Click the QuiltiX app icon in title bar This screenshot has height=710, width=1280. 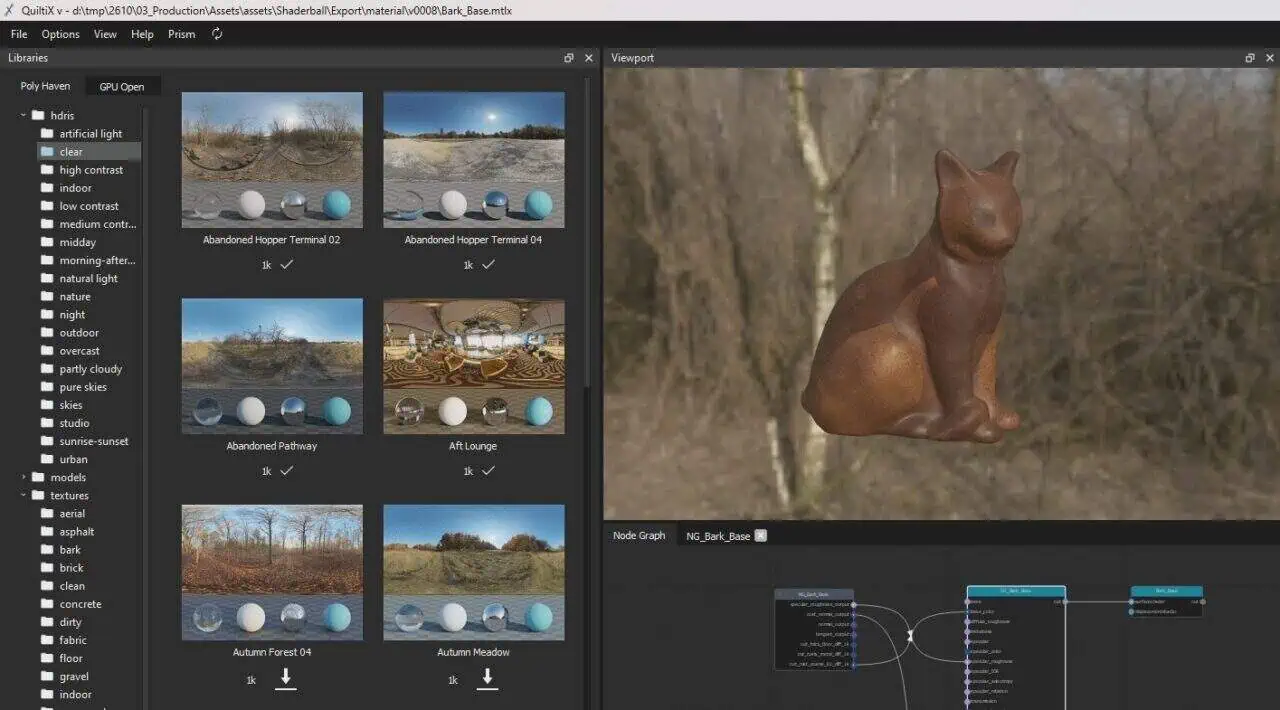pyautogui.click(x=9, y=9)
